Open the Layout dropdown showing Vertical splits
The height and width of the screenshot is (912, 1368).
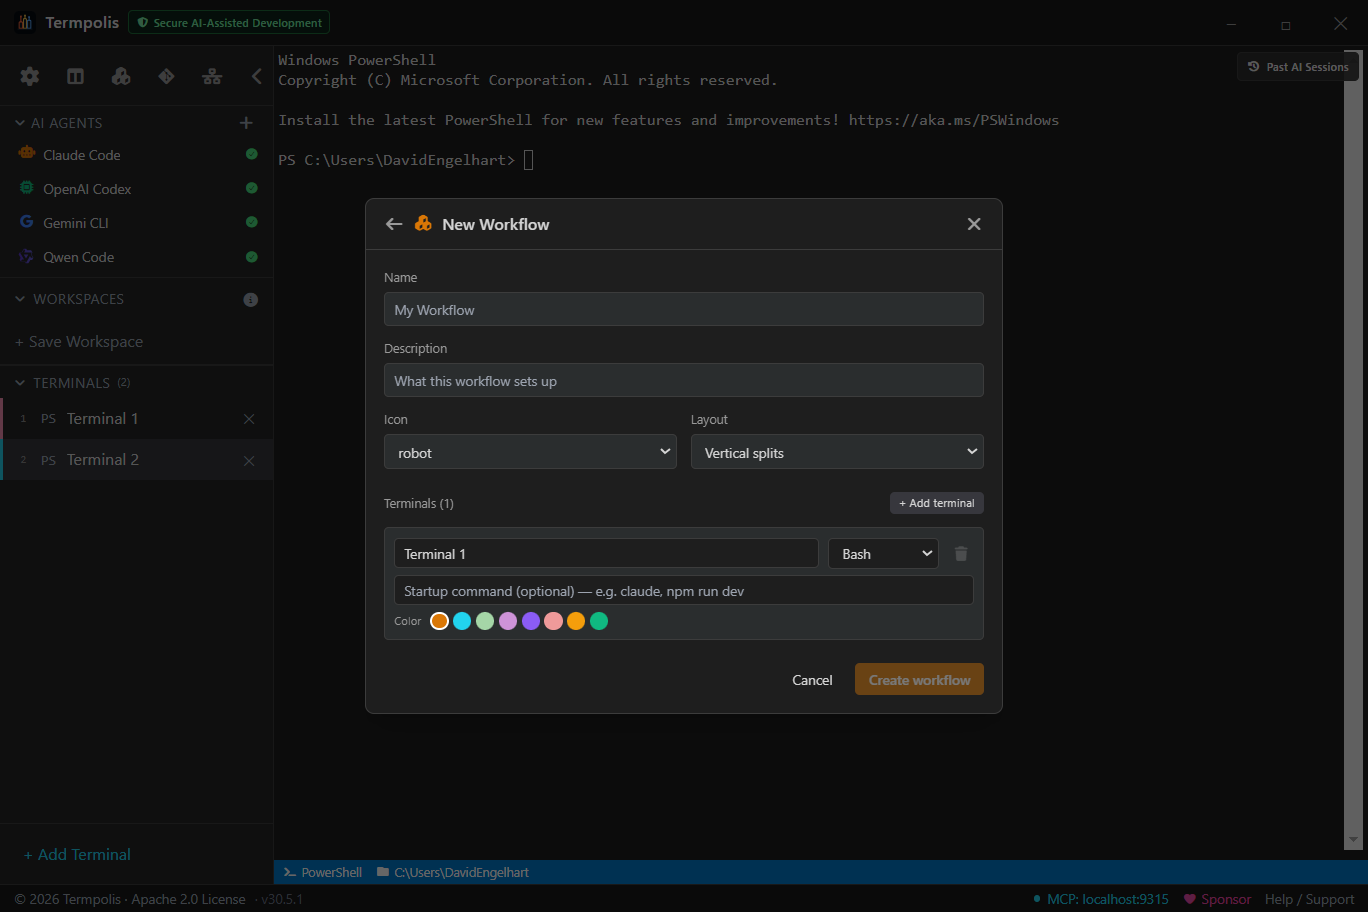837,452
